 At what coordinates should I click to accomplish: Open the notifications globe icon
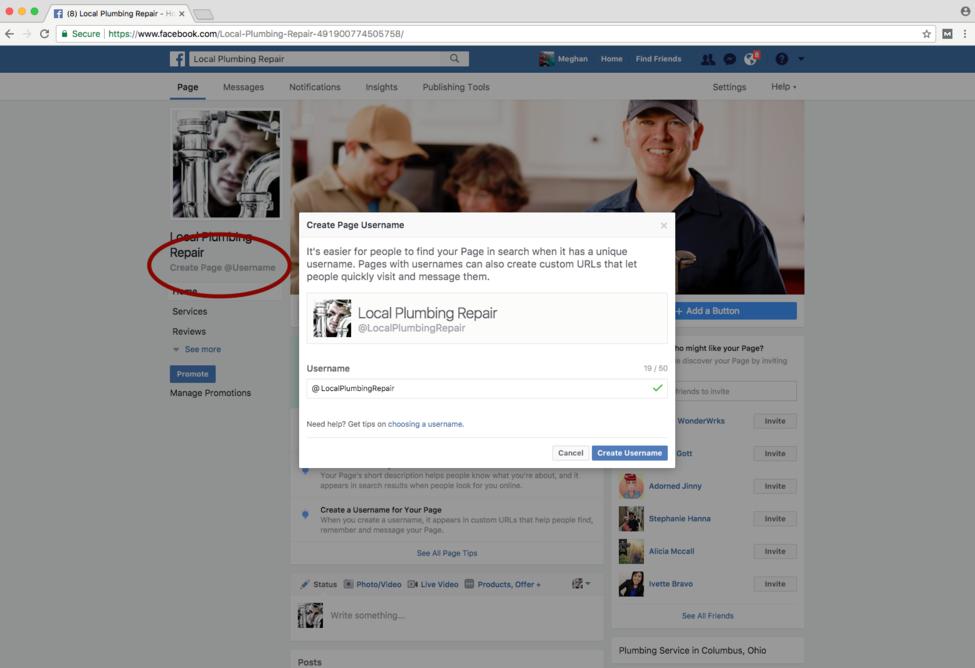(751, 58)
